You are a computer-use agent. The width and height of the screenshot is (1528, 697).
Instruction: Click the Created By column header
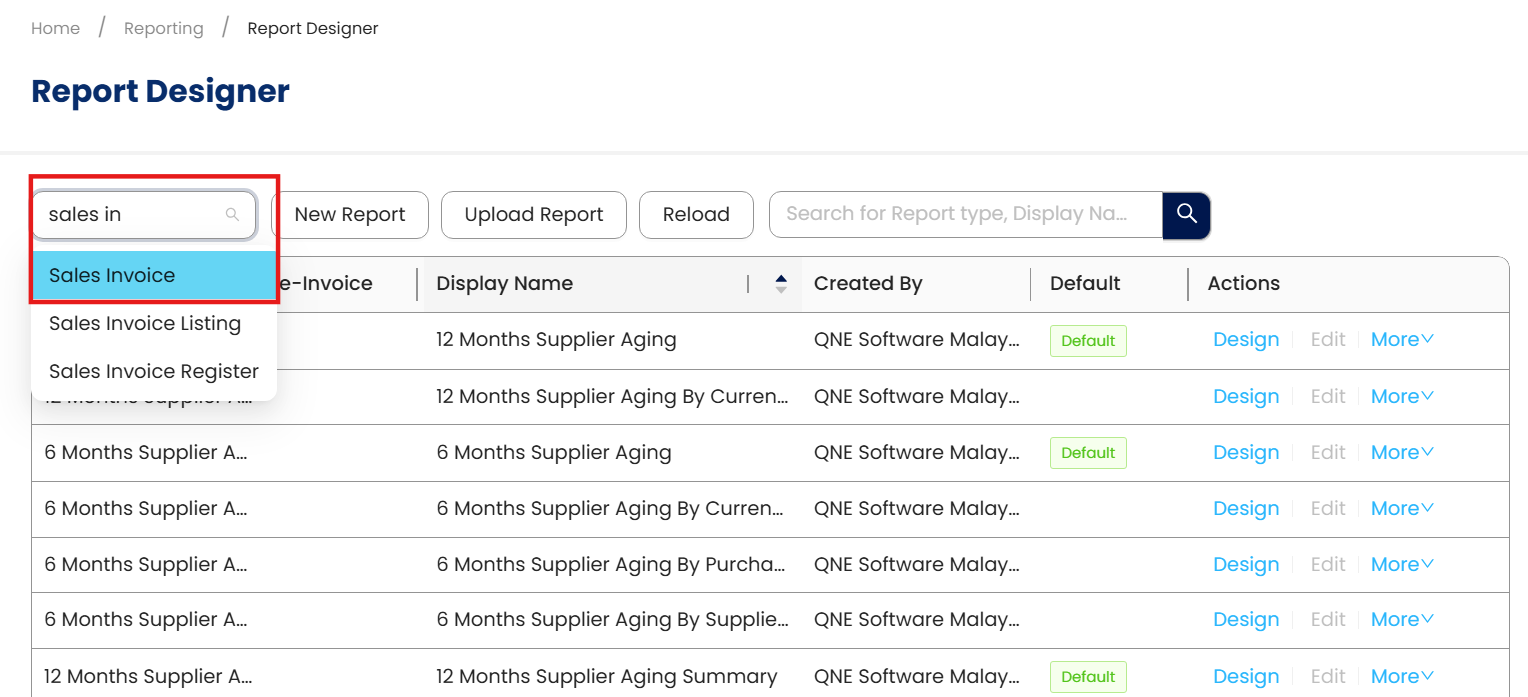[868, 284]
